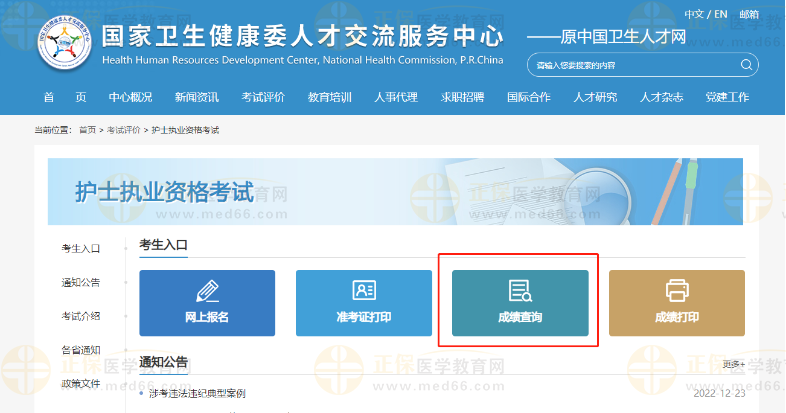Select 考生入口 in left sidebar
786x413 pixels.
pos(81,248)
